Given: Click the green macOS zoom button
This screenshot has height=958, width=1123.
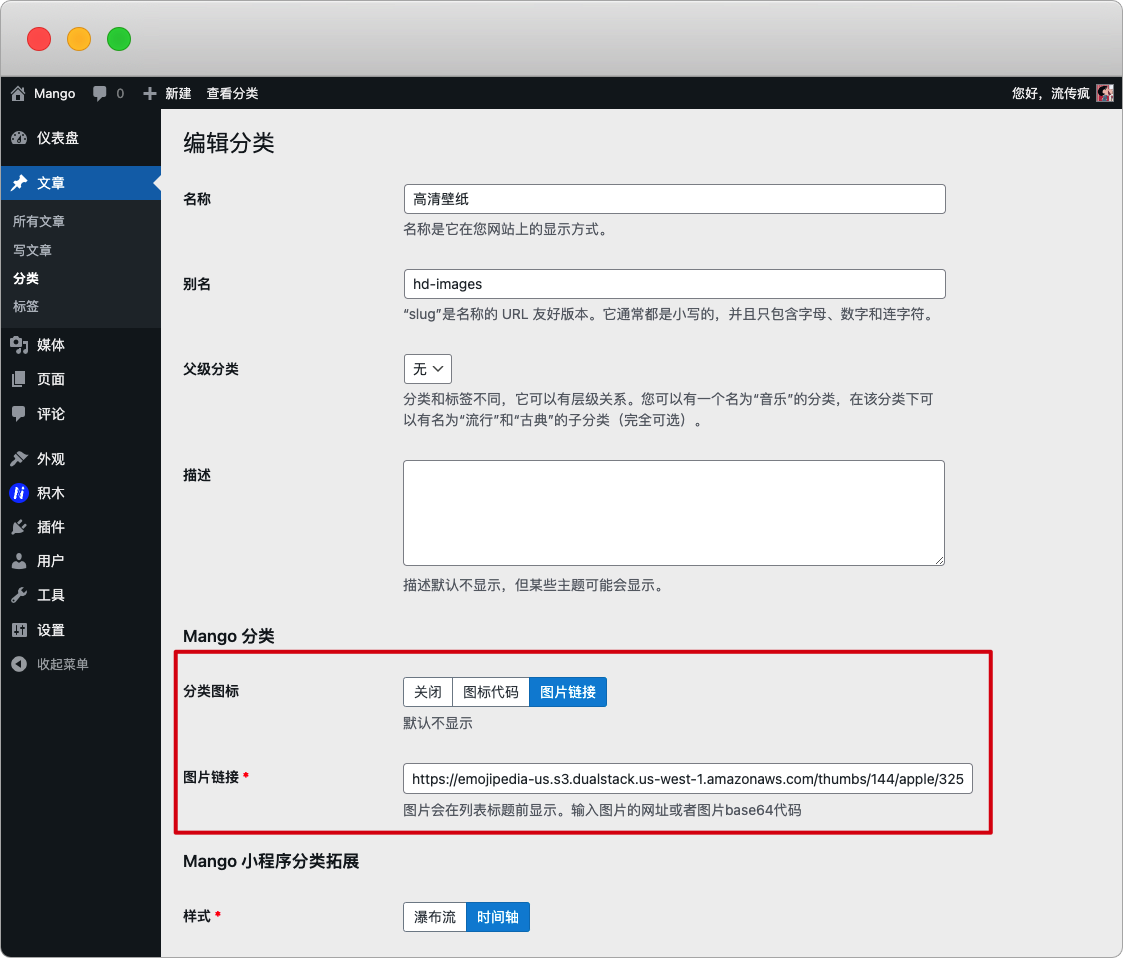Looking at the screenshot, I should point(119,39).
